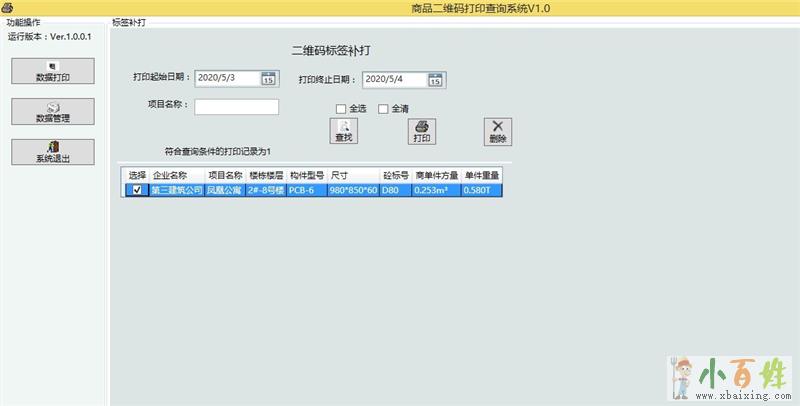Open the calendar picker for print end date

435,79
